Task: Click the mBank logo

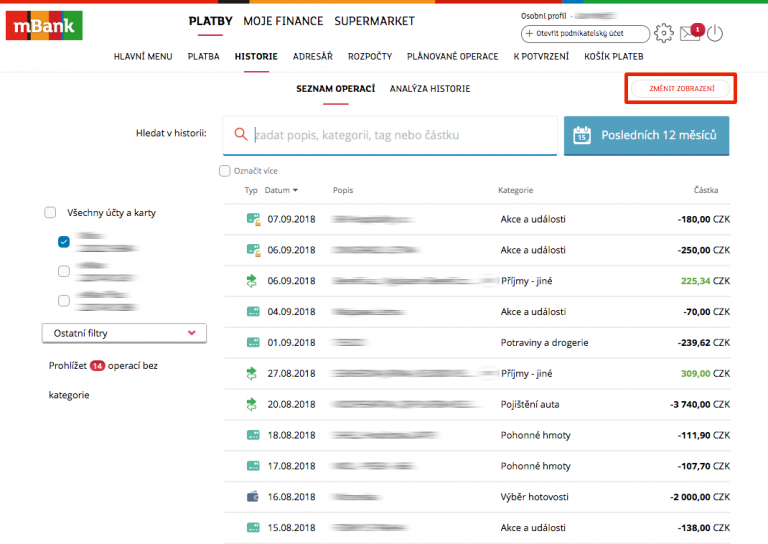Action: (44, 25)
